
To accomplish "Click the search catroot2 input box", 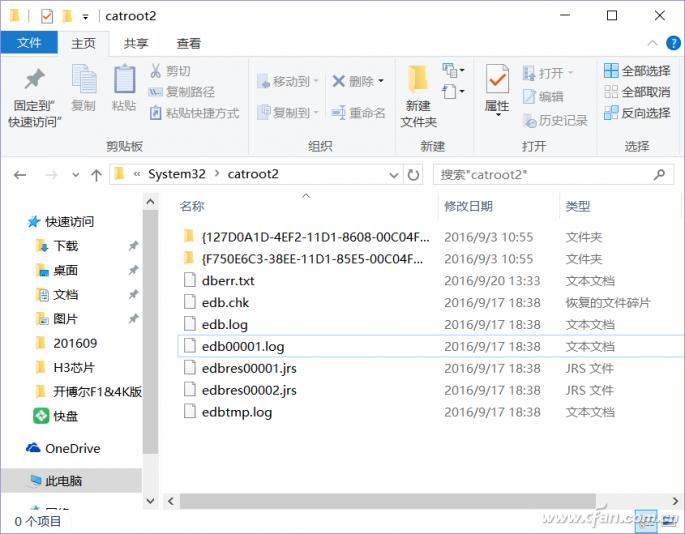I will 543,175.
